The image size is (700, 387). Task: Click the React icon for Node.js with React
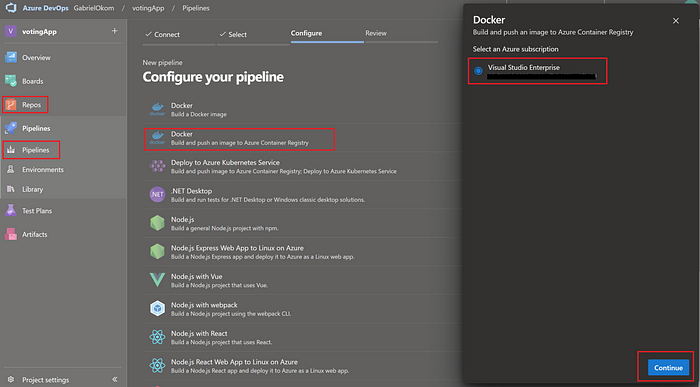click(157, 337)
